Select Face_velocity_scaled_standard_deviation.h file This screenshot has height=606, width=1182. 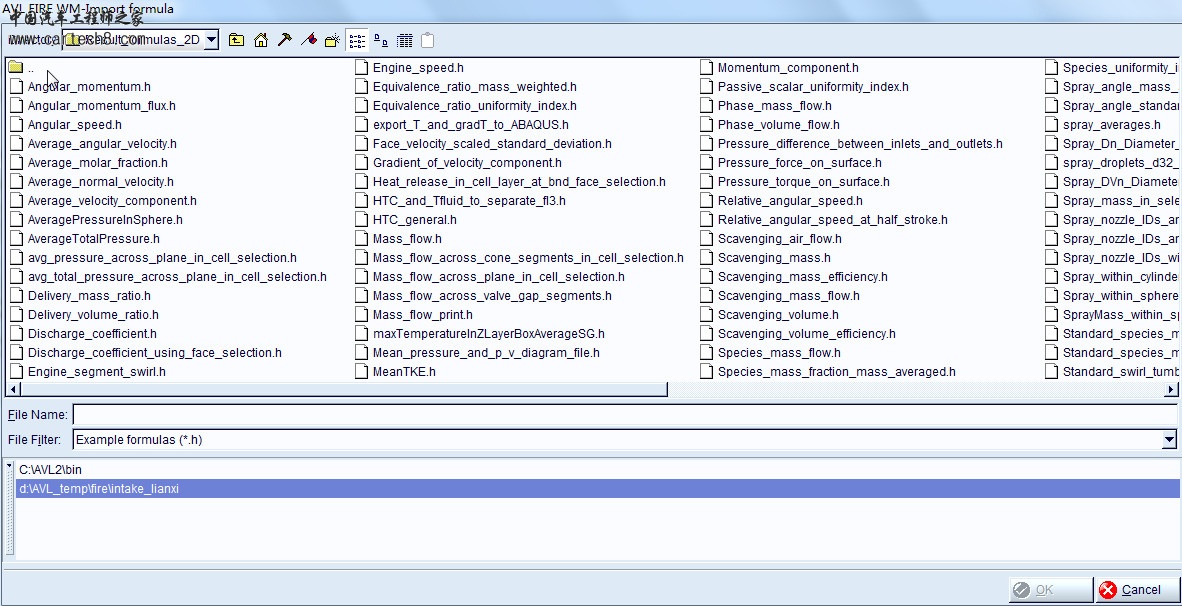click(x=484, y=143)
